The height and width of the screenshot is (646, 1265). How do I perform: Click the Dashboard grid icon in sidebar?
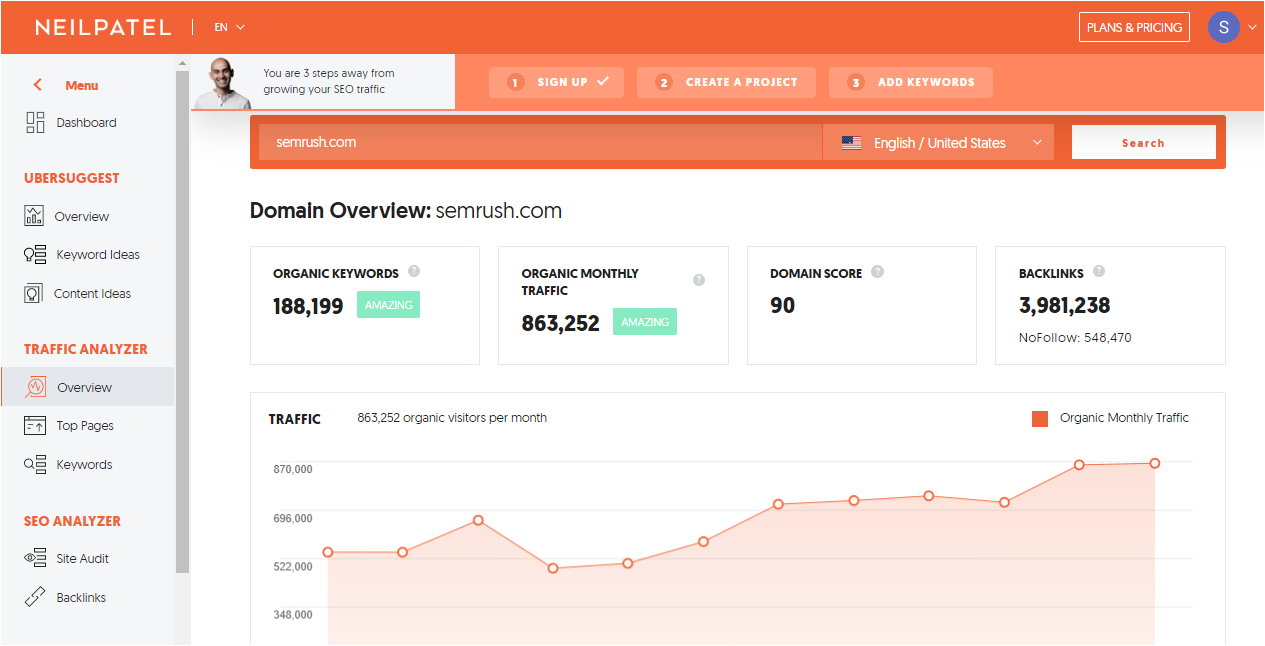pos(35,123)
